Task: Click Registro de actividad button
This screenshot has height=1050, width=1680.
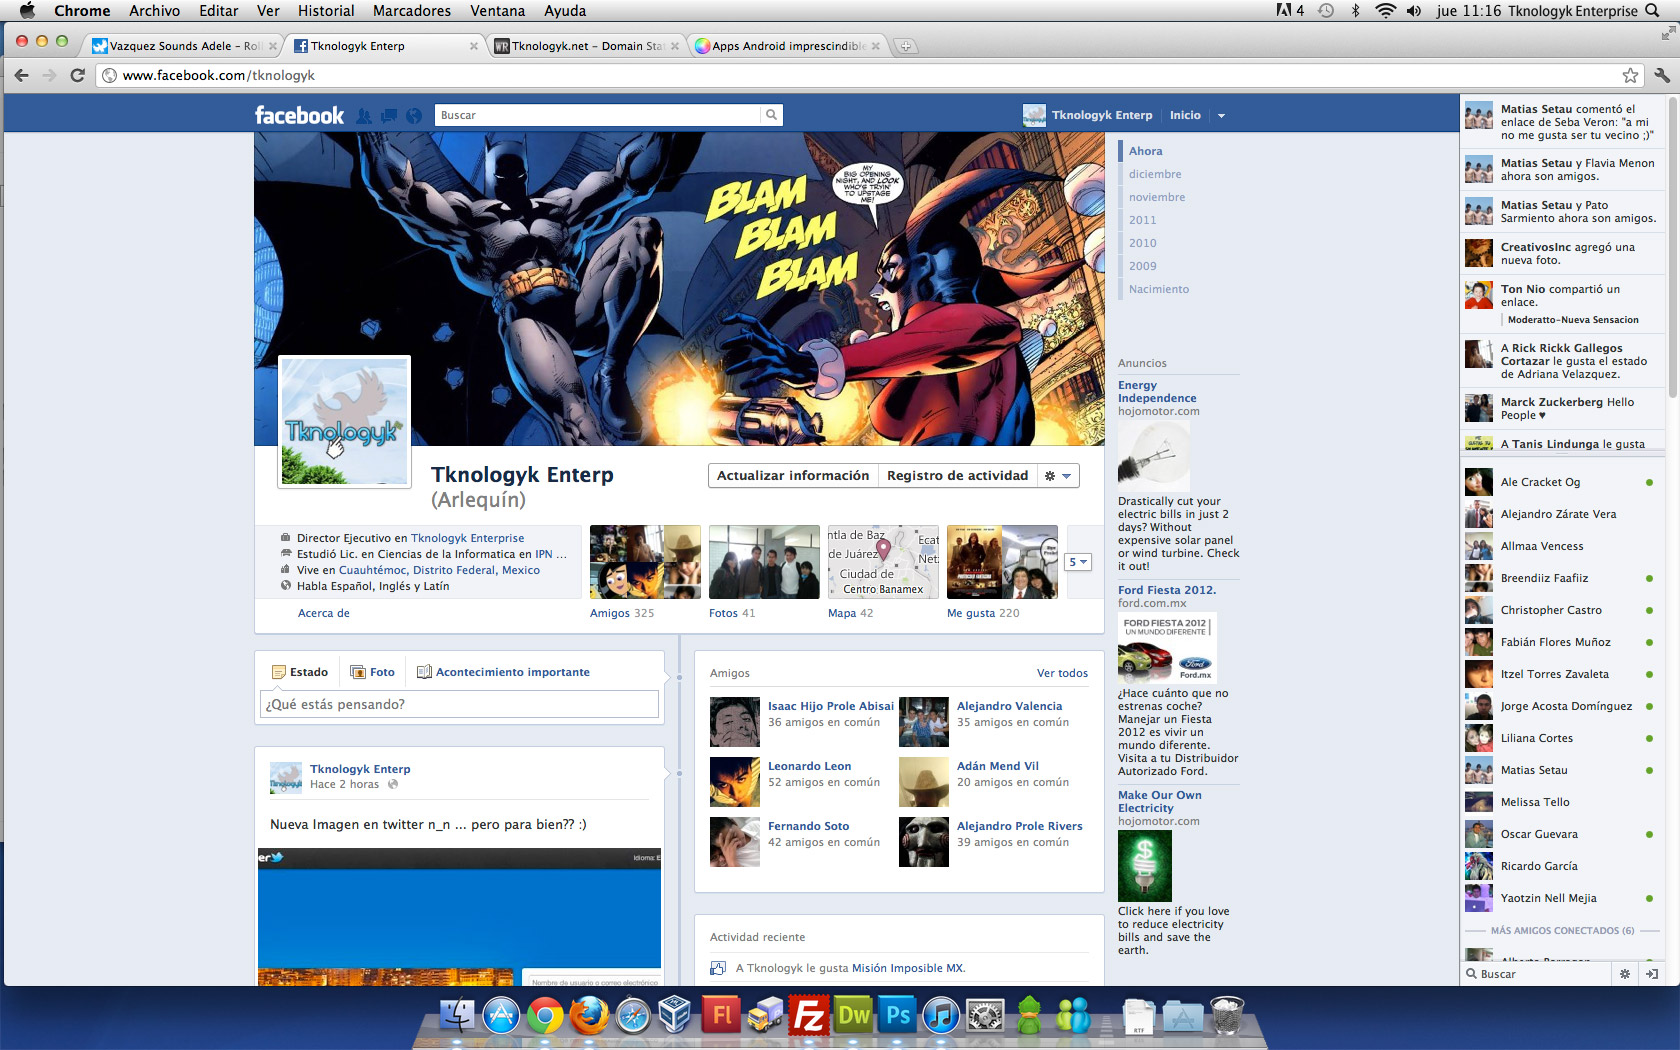Action: coord(957,476)
